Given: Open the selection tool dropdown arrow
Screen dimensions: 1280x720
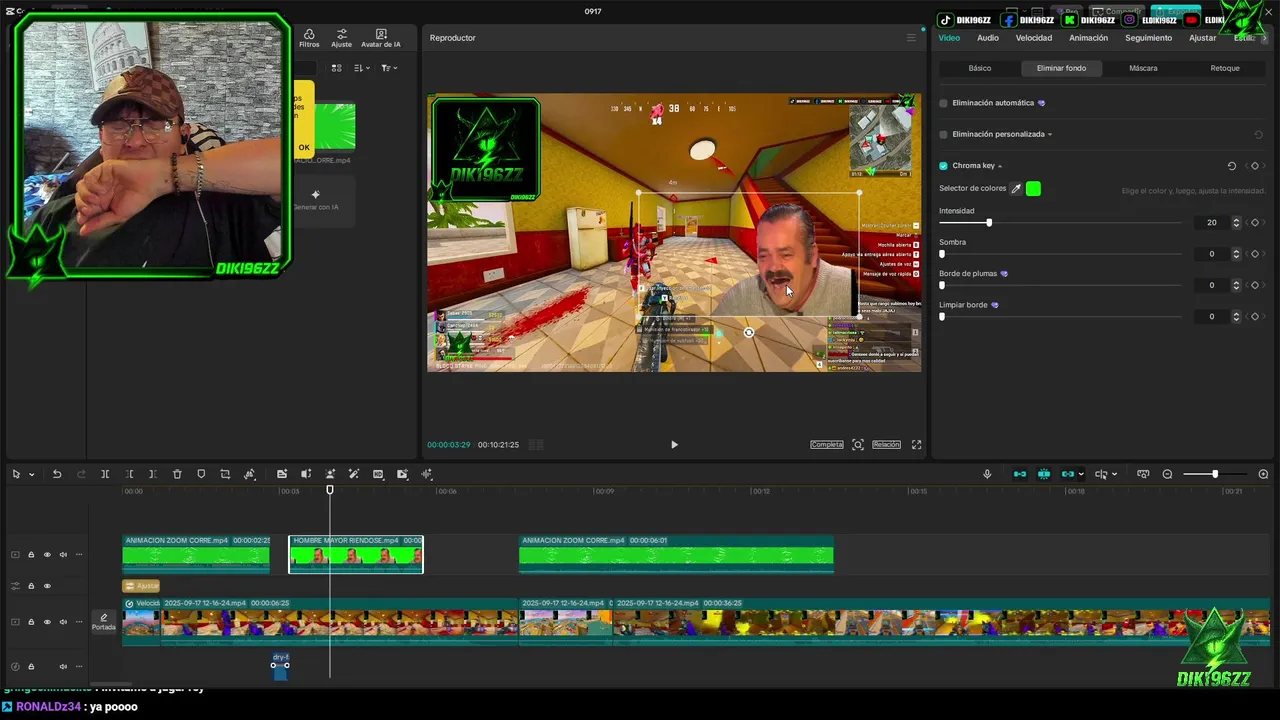Looking at the screenshot, I should click(x=31, y=474).
